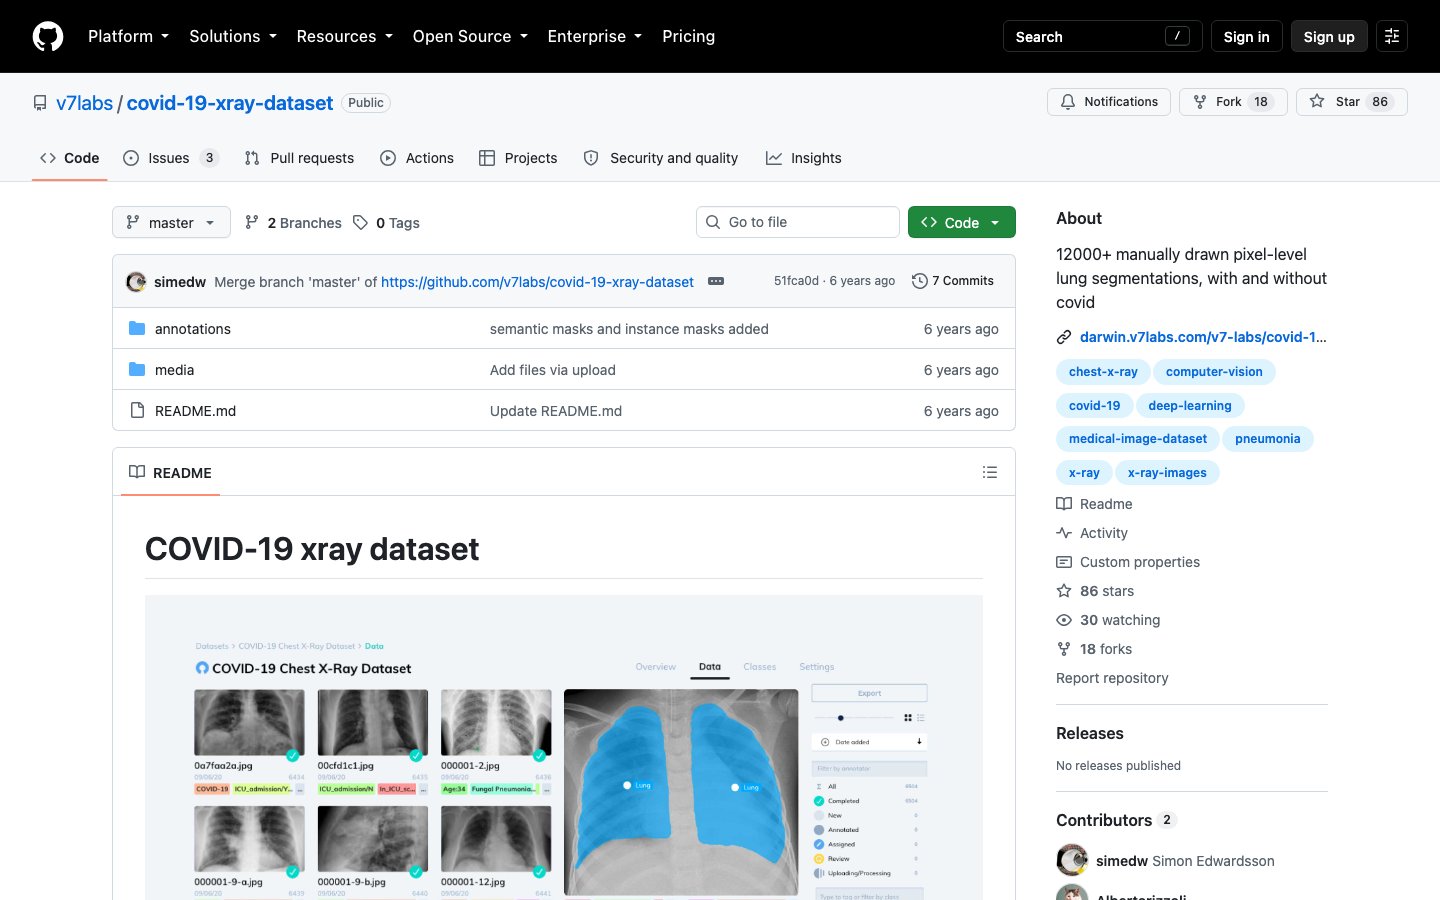This screenshot has width=1440, height=900.
Task: Switch to the Issues tab
Action: point(170,158)
